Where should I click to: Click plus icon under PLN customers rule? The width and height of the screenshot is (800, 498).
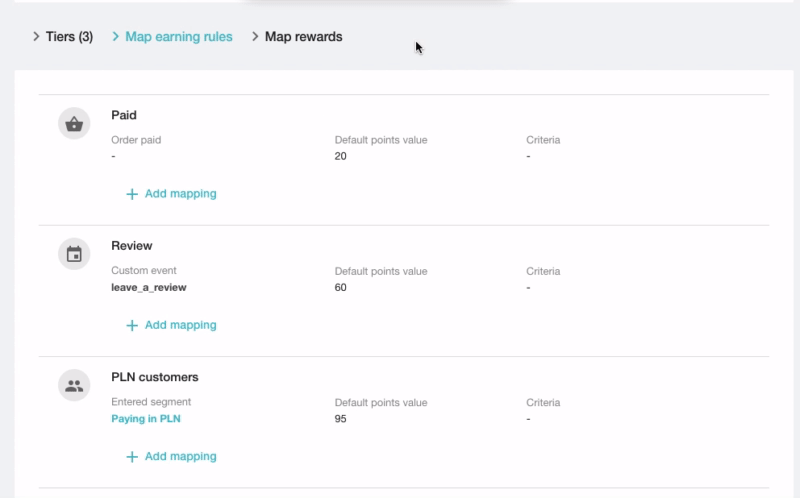tap(132, 457)
